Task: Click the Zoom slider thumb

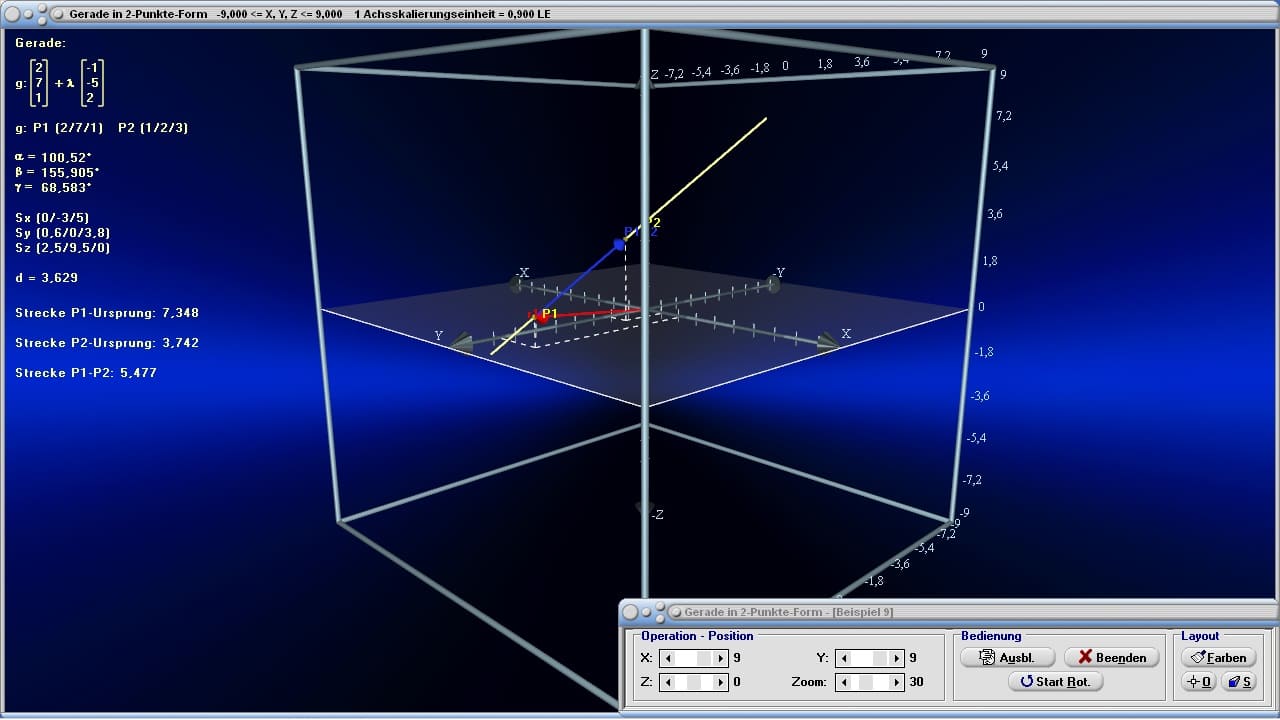Action: pyautogui.click(x=866, y=682)
